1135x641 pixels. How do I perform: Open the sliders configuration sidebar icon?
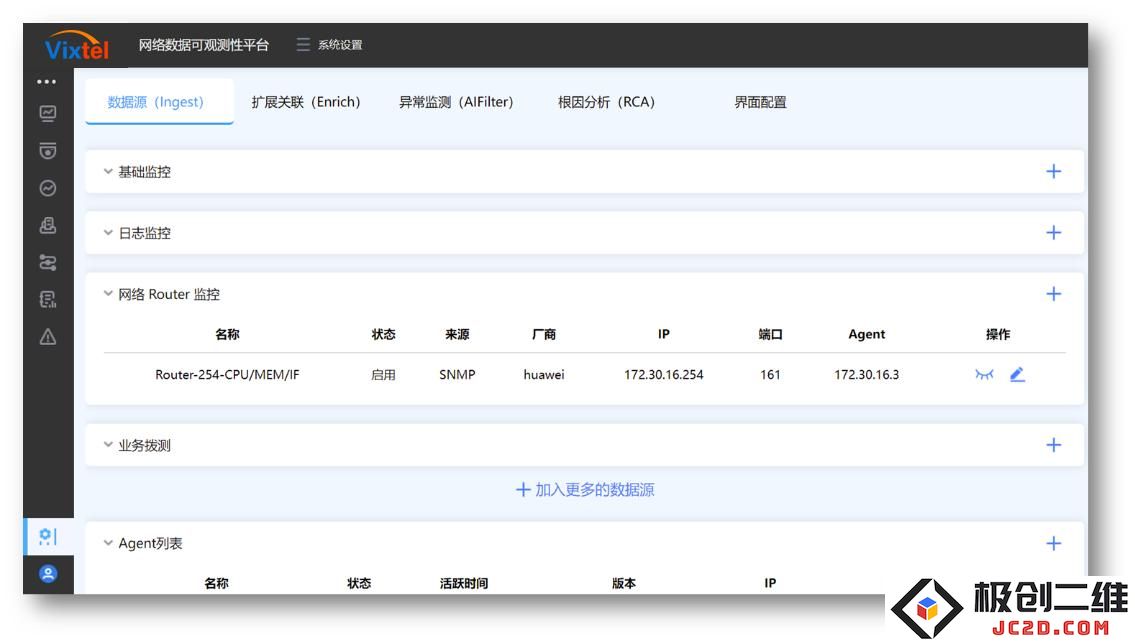point(48,263)
